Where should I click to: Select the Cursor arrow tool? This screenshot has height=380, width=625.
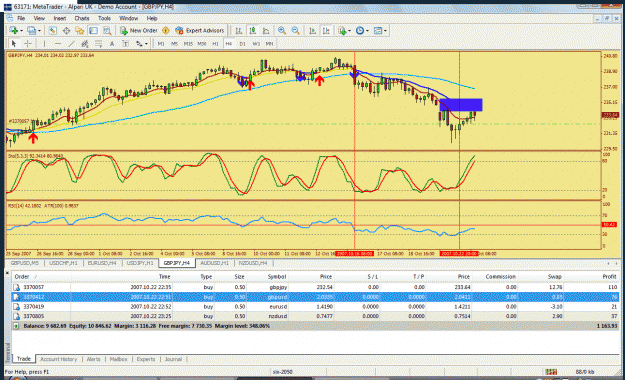14,43
